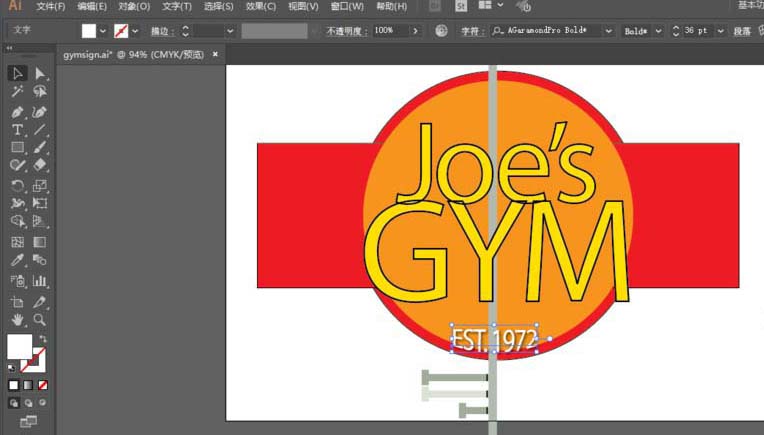The height and width of the screenshot is (435, 764).
Task: Select the Type tool
Action: pos(18,130)
